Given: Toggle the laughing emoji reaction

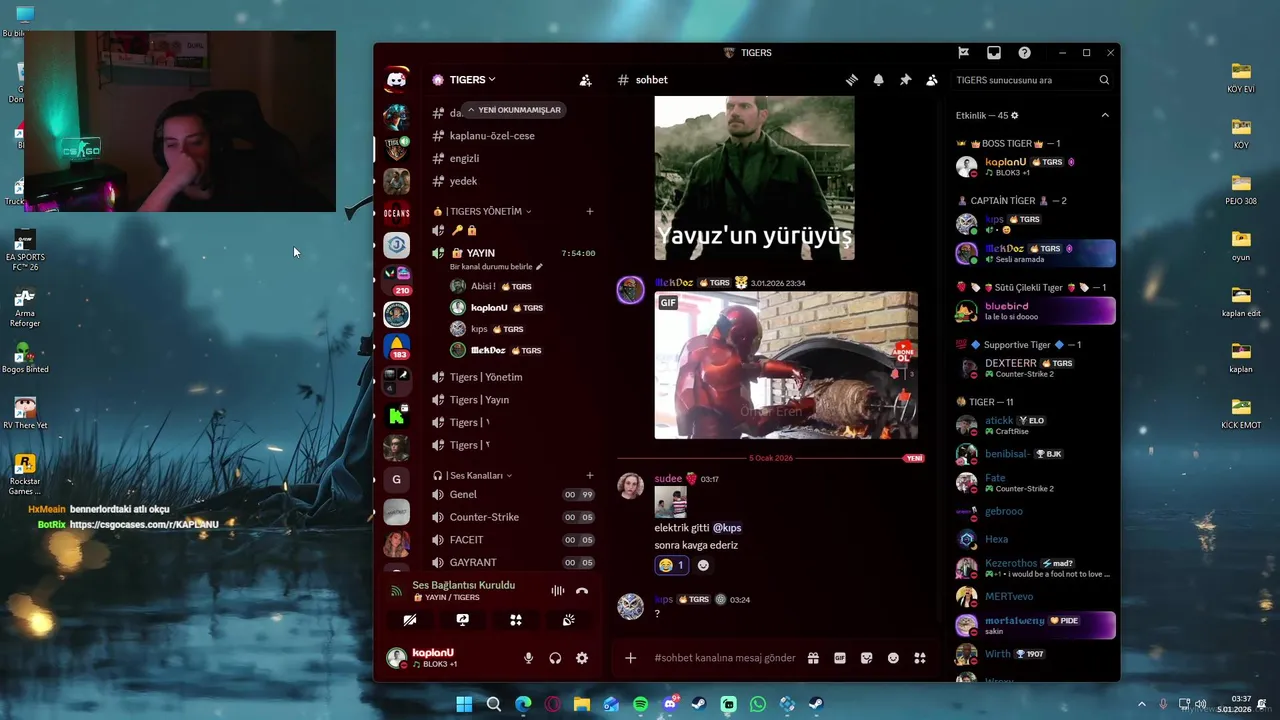Looking at the screenshot, I should click(x=672, y=565).
